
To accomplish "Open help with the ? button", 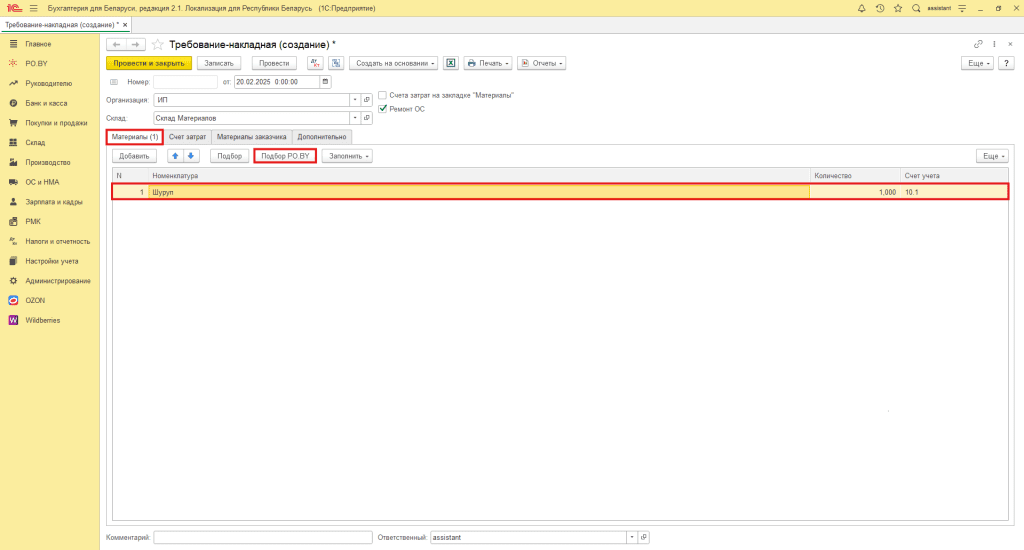I will tap(1006, 63).
